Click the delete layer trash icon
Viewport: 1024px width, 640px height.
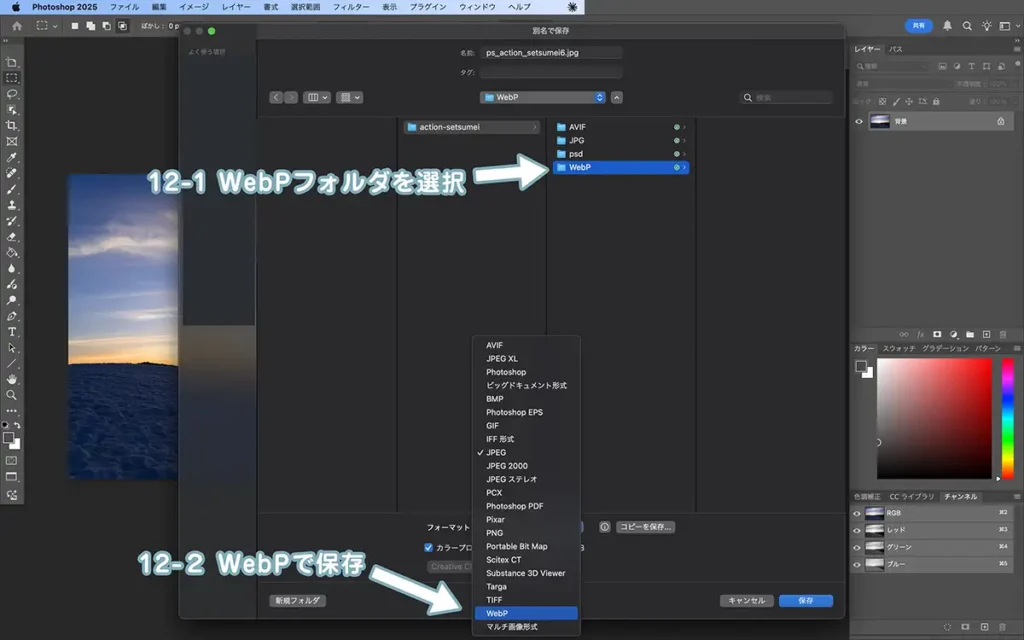(1003, 334)
